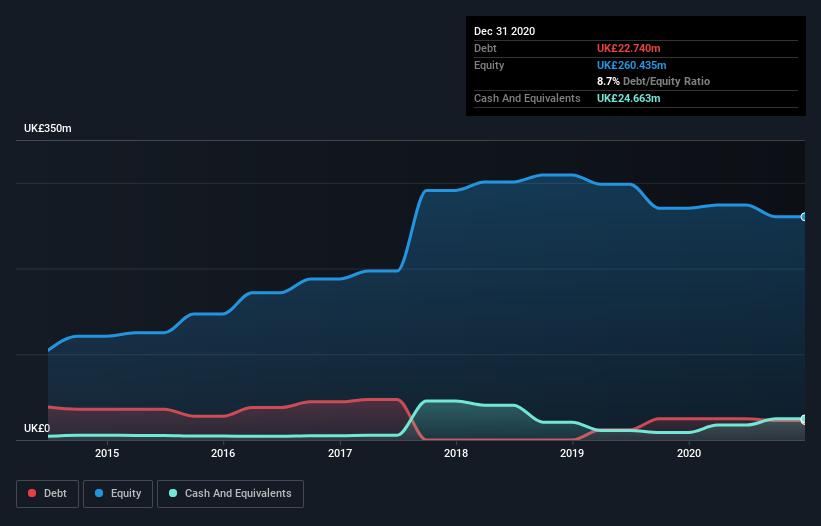Click the Cash And Equivalents end point marker
821x526 pixels.
[804, 419]
